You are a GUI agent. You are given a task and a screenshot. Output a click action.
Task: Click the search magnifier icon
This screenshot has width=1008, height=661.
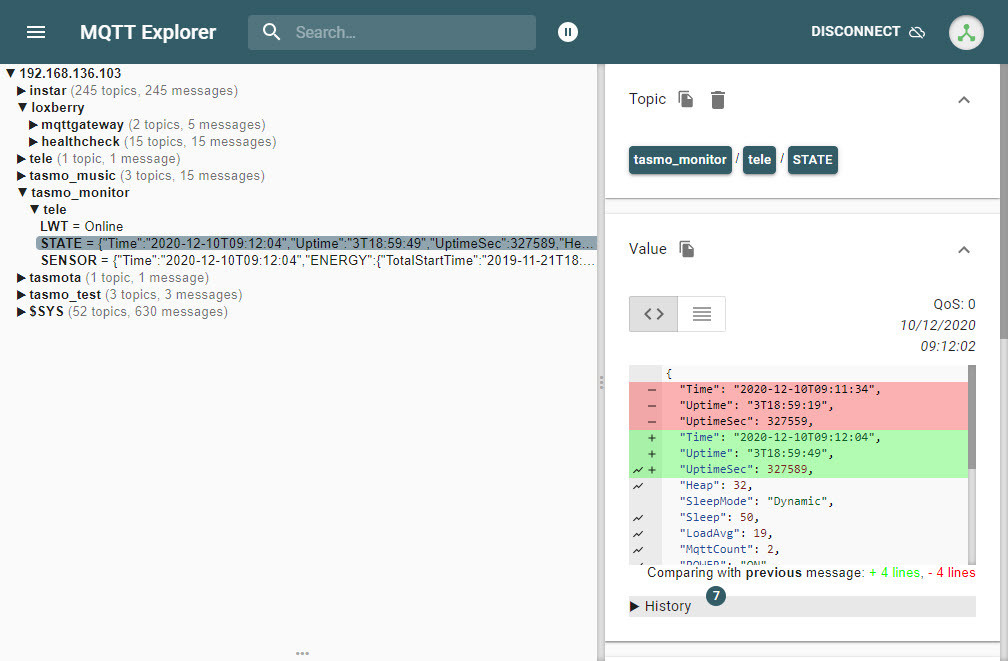pos(271,32)
